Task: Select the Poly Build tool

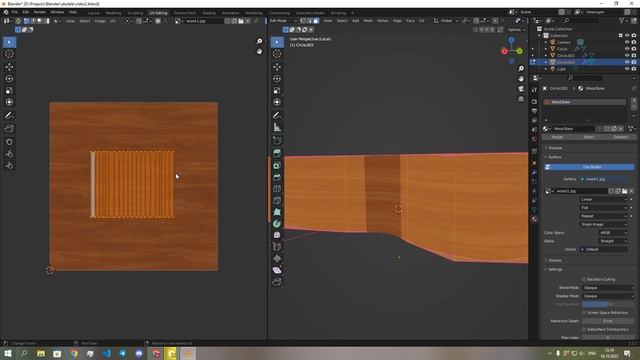Action: point(277,212)
